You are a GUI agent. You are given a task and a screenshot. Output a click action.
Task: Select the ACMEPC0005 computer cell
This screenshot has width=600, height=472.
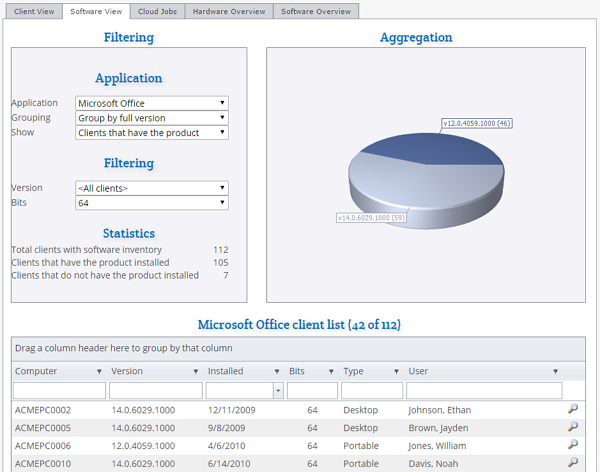[43, 428]
